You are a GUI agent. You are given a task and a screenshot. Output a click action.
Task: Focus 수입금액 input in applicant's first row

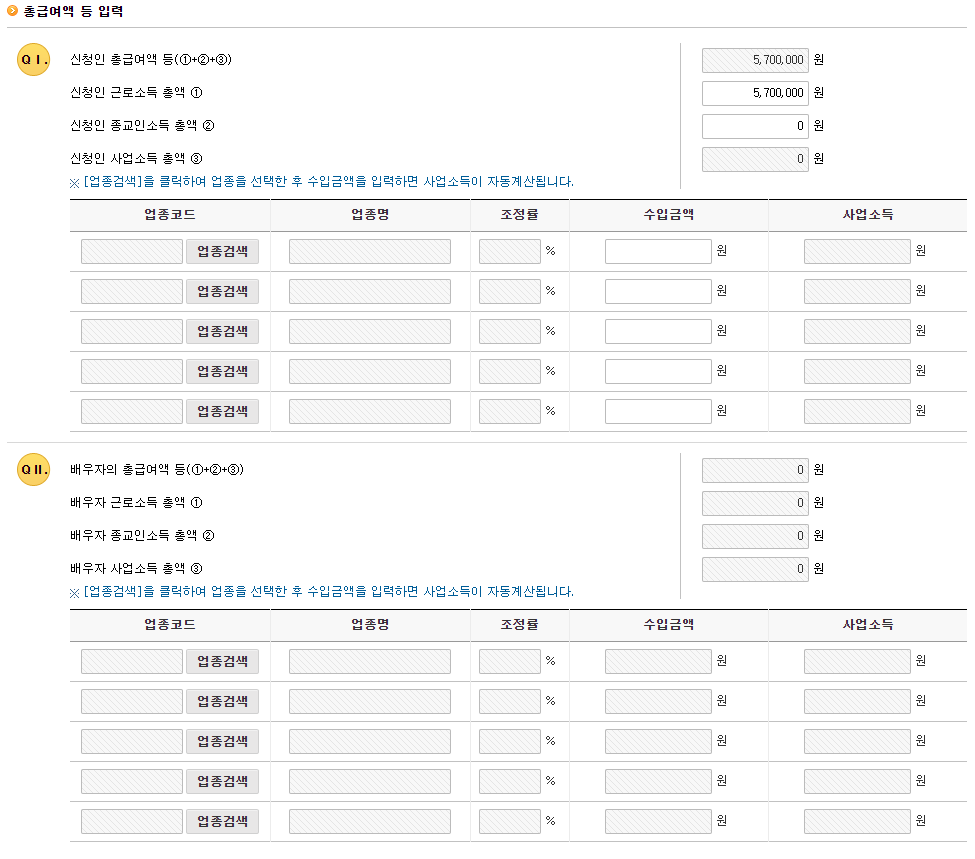coord(658,251)
